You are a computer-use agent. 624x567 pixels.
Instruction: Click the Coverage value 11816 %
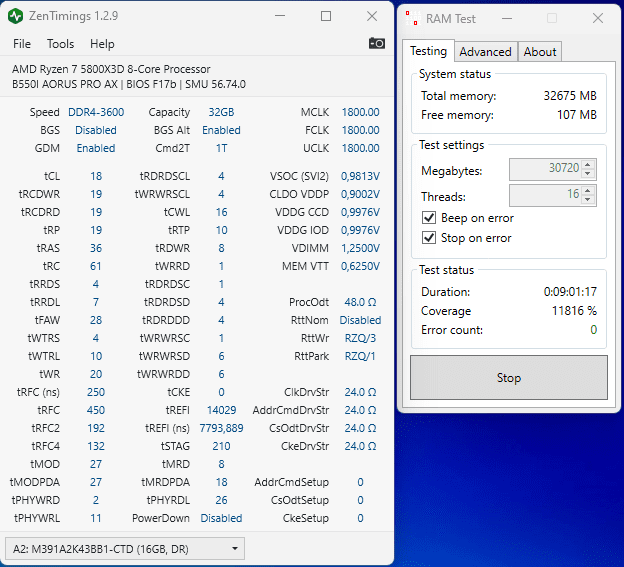[x=574, y=311]
